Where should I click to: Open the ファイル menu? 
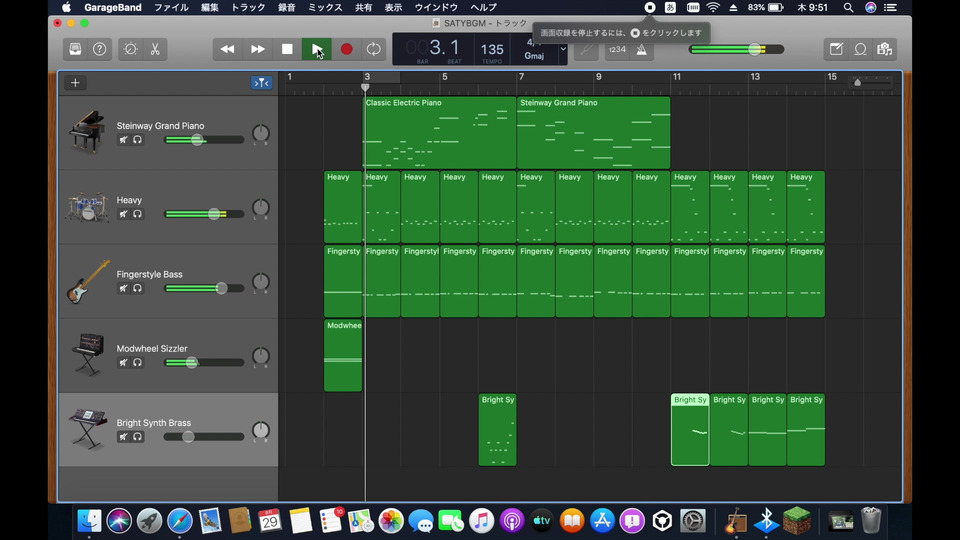coord(171,7)
